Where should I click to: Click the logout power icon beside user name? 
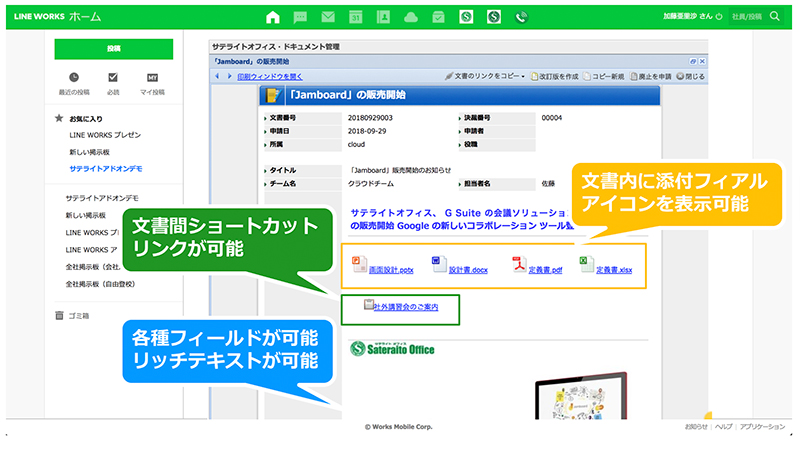click(x=719, y=16)
